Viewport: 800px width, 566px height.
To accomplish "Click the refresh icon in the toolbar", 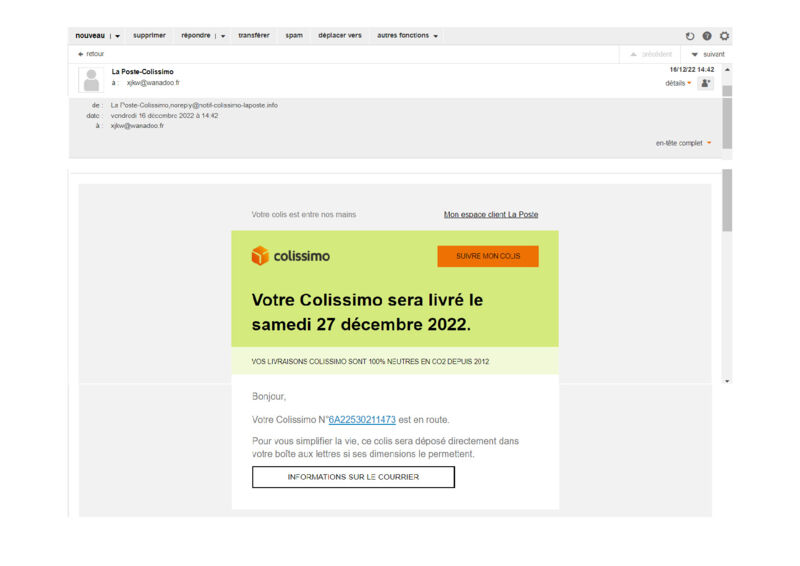I will [x=690, y=36].
